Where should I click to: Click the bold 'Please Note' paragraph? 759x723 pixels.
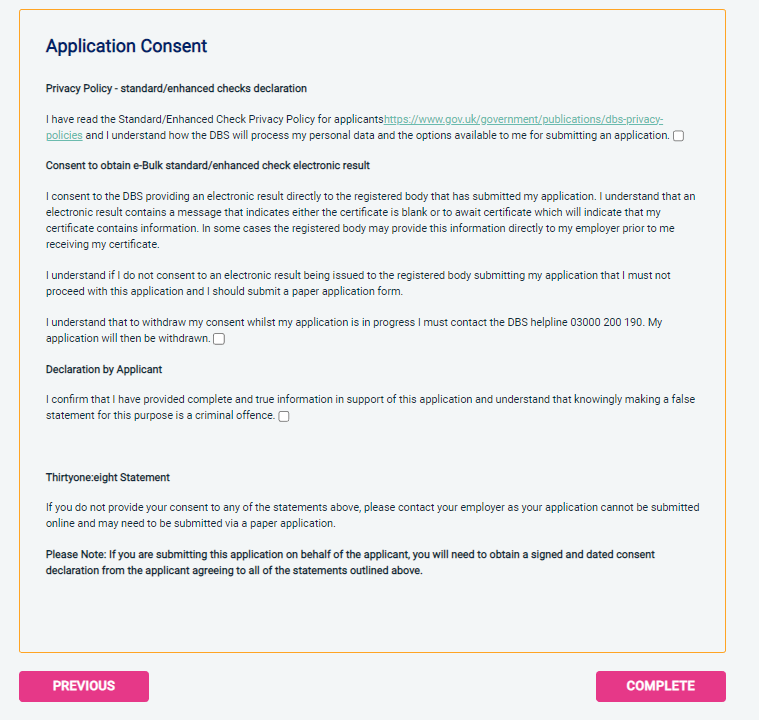coord(350,562)
